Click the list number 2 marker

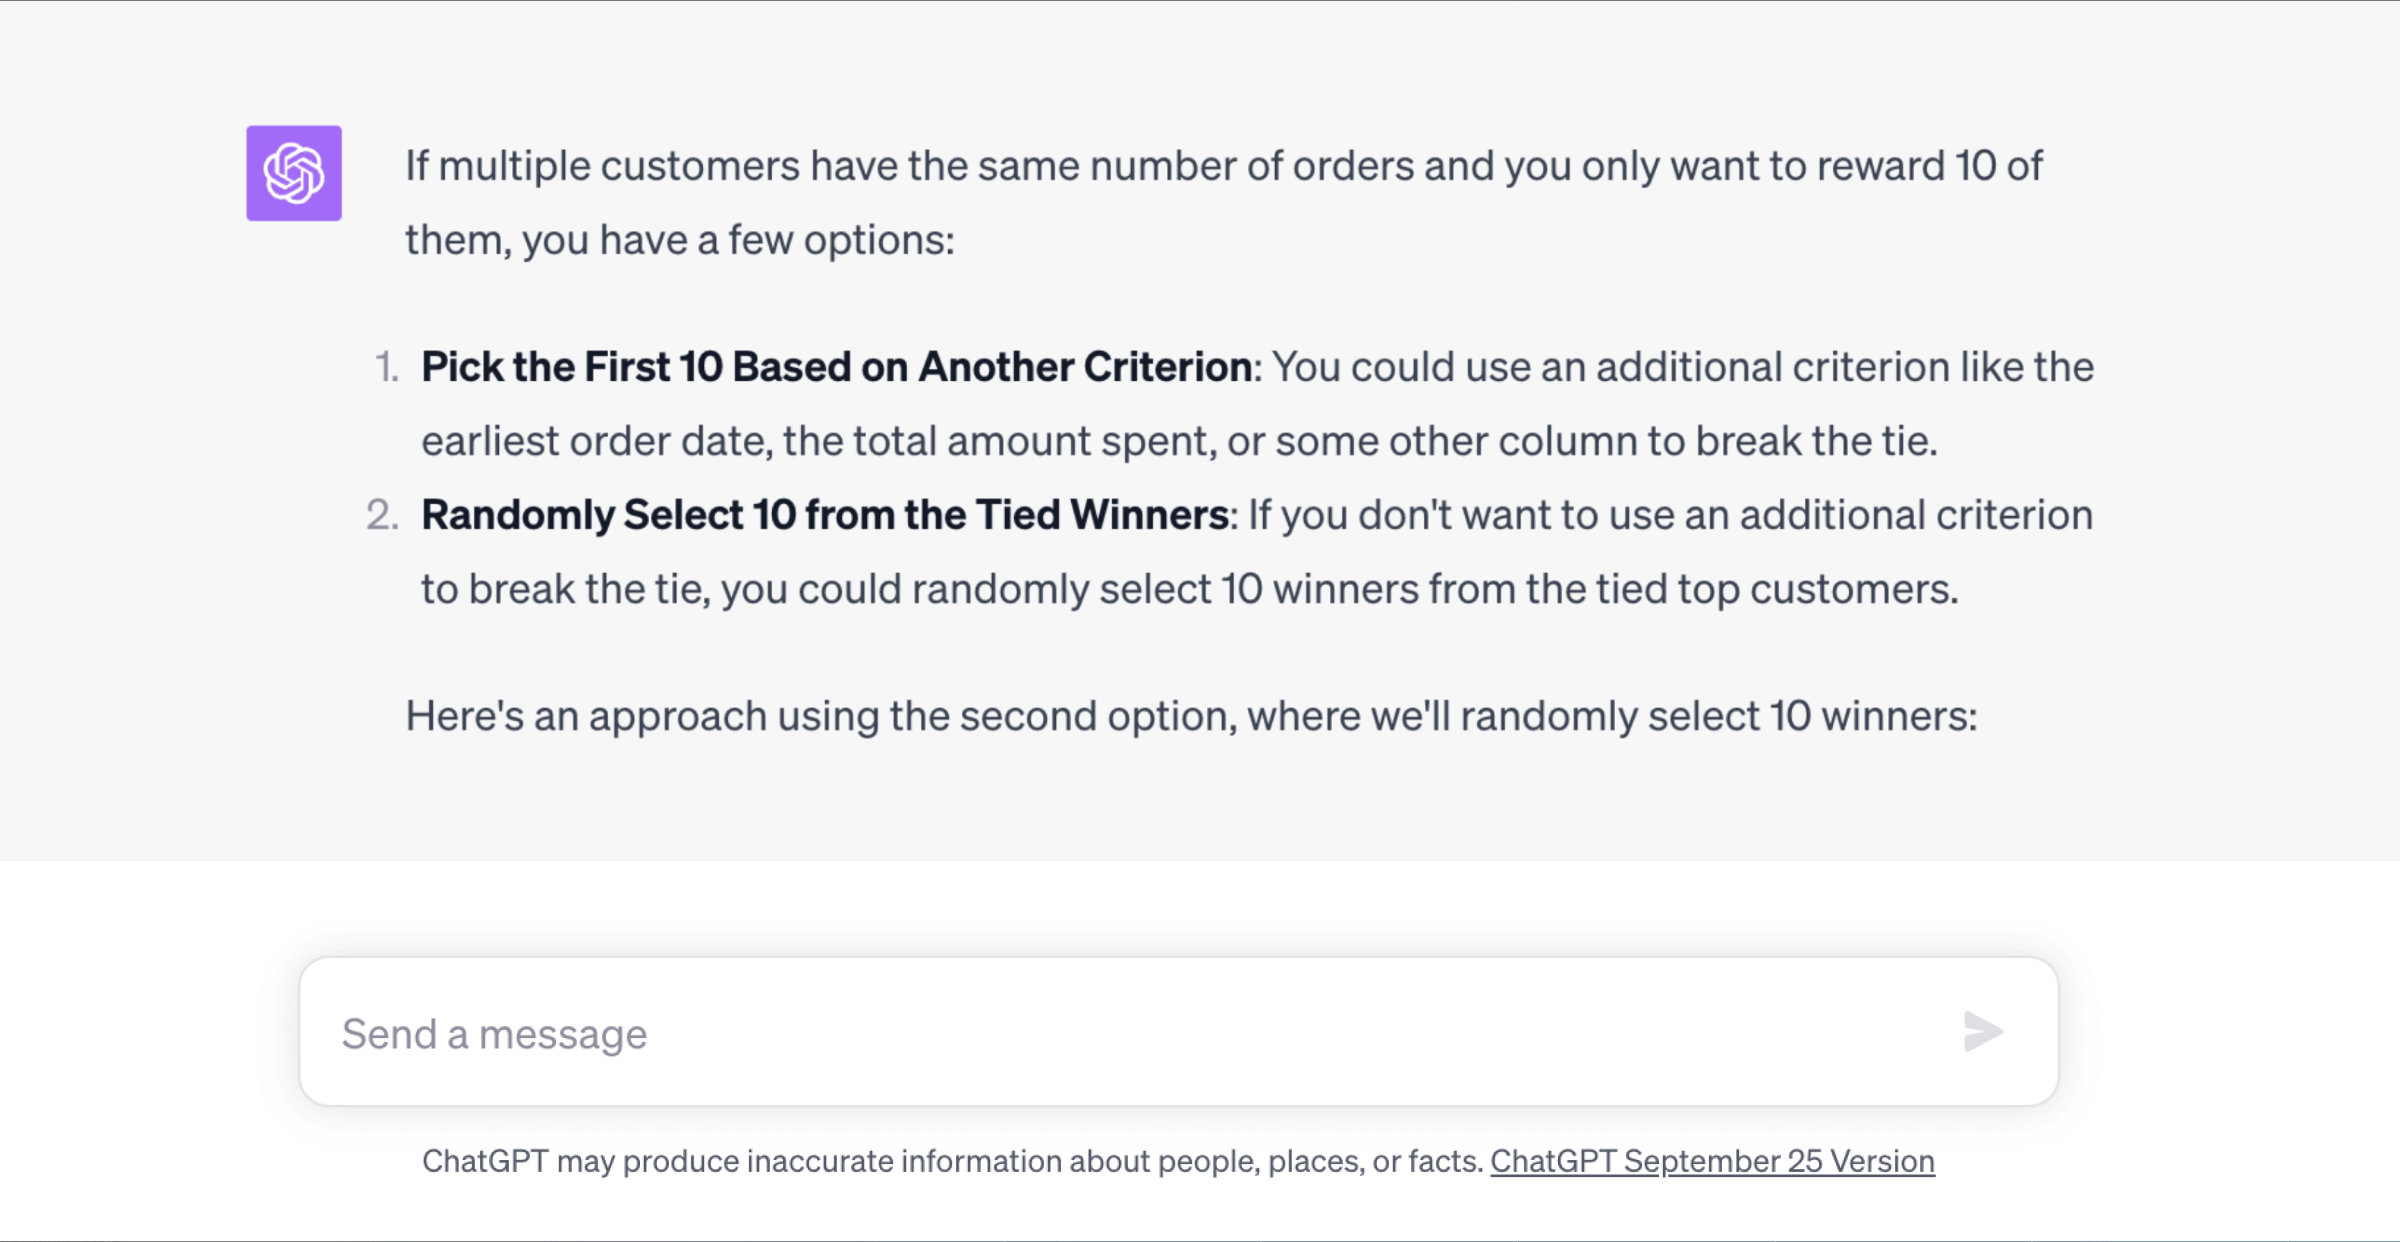[383, 516]
